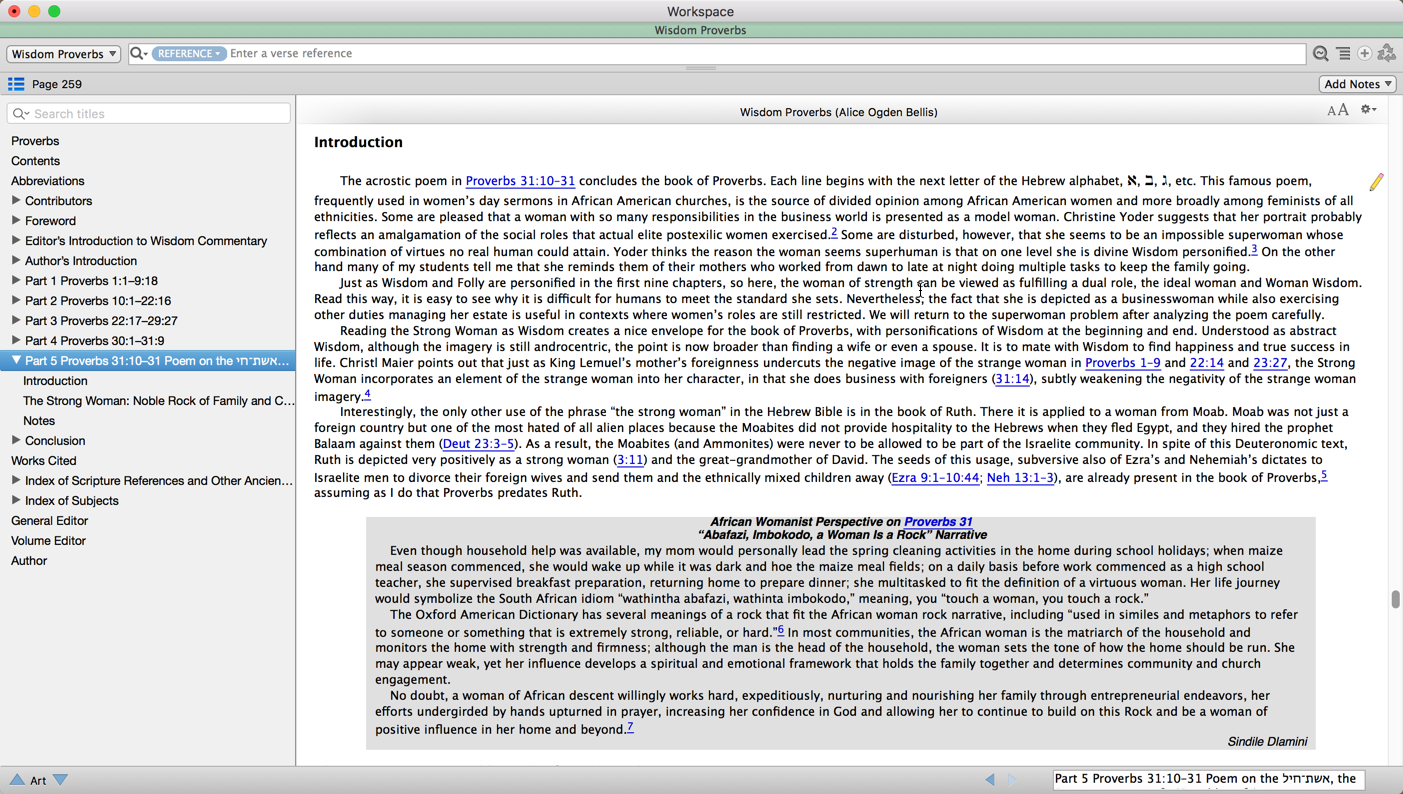Screen dimensions: 1403x794
Task: Click the recycle-arrows sync icon
Action: pyautogui.click(x=1386, y=54)
